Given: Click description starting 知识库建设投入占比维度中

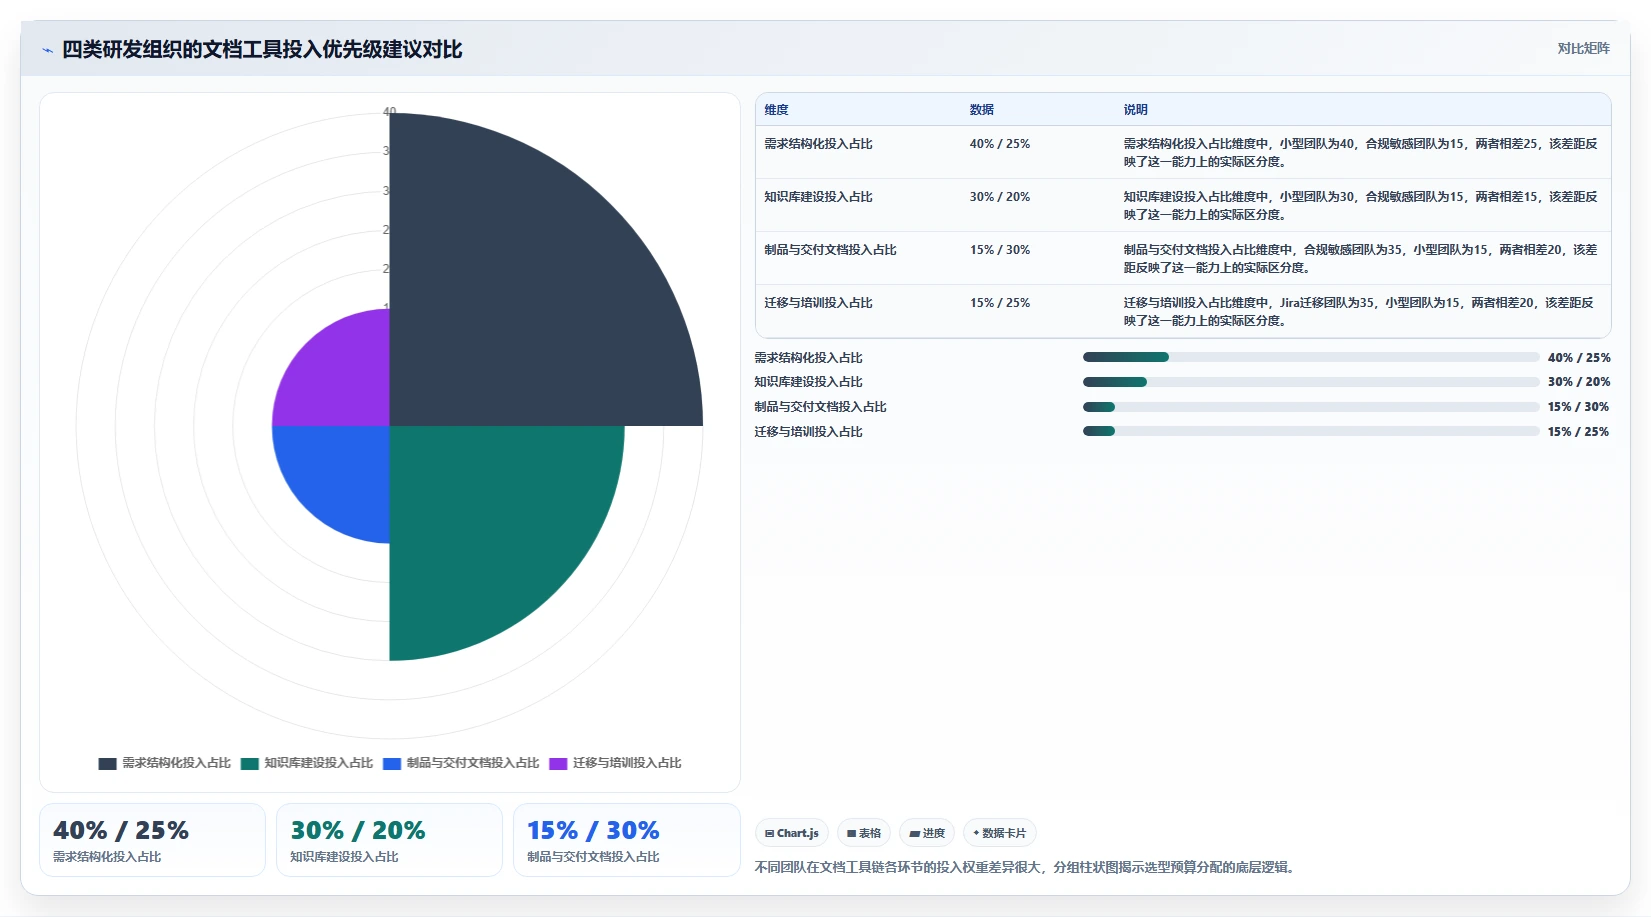Looking at the screenshot, I should pos(1360,206).
